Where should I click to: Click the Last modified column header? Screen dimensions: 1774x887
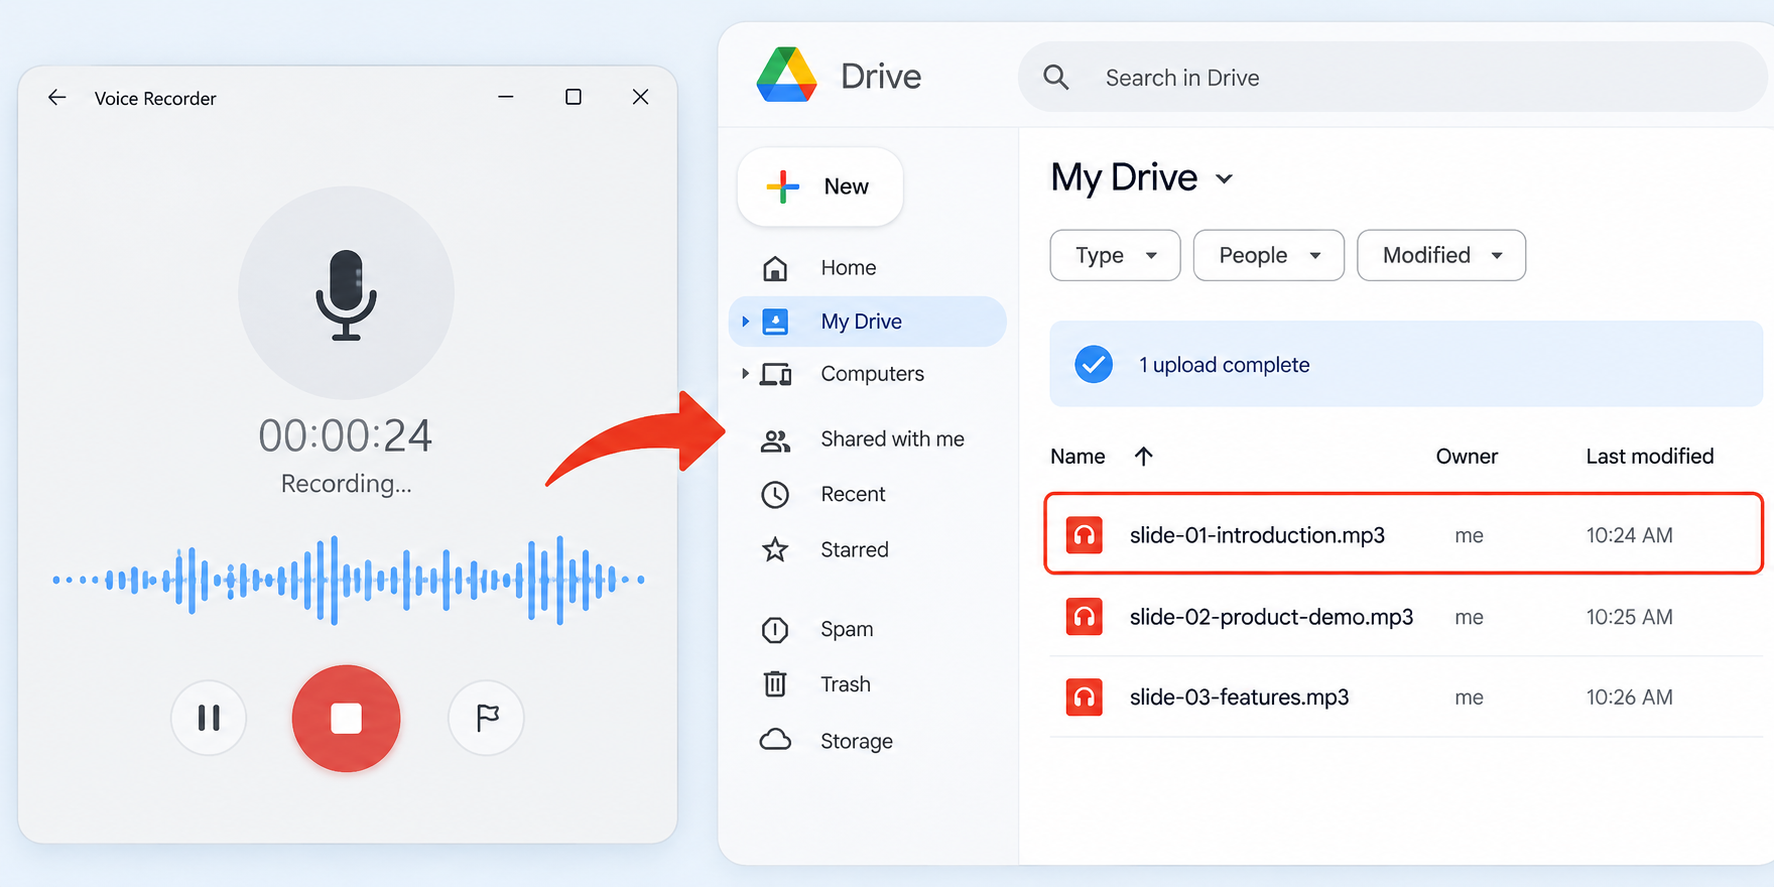1649,457
